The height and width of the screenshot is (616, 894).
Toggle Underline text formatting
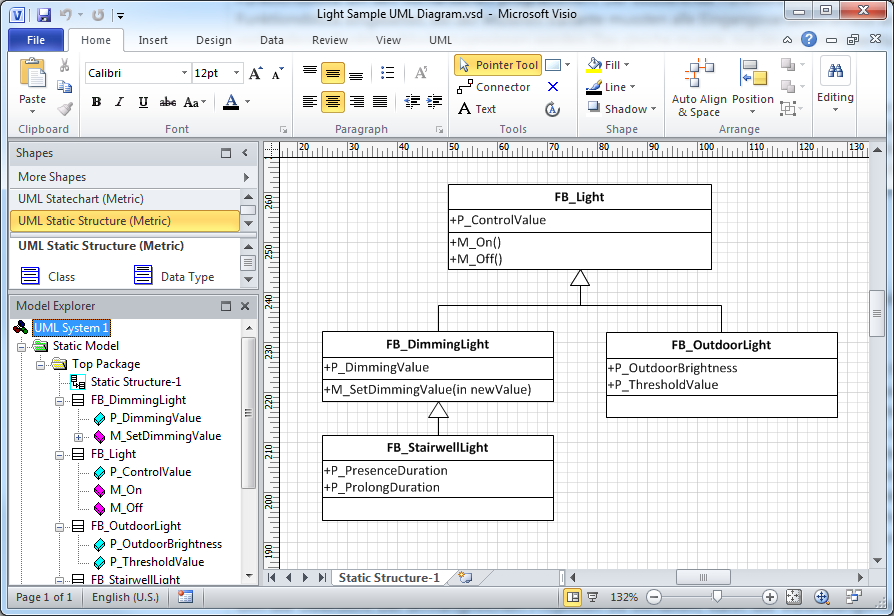[143, 102]
